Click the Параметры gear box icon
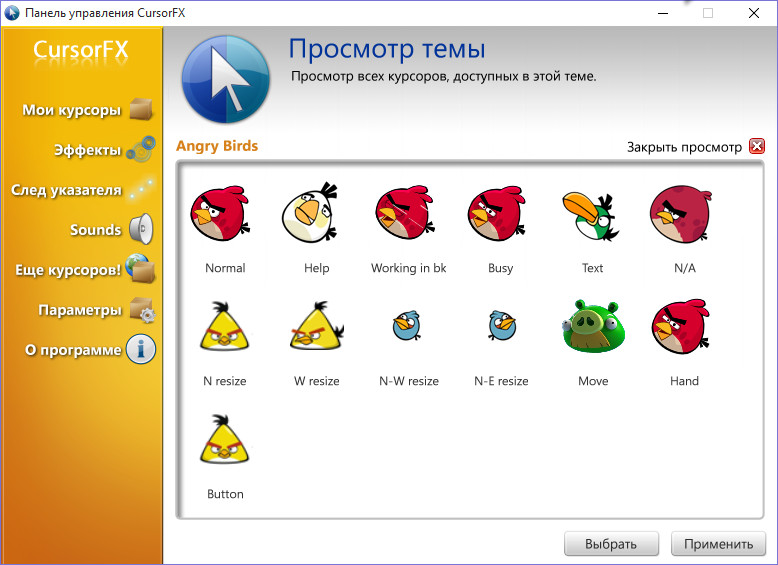 tap(140, 311)
